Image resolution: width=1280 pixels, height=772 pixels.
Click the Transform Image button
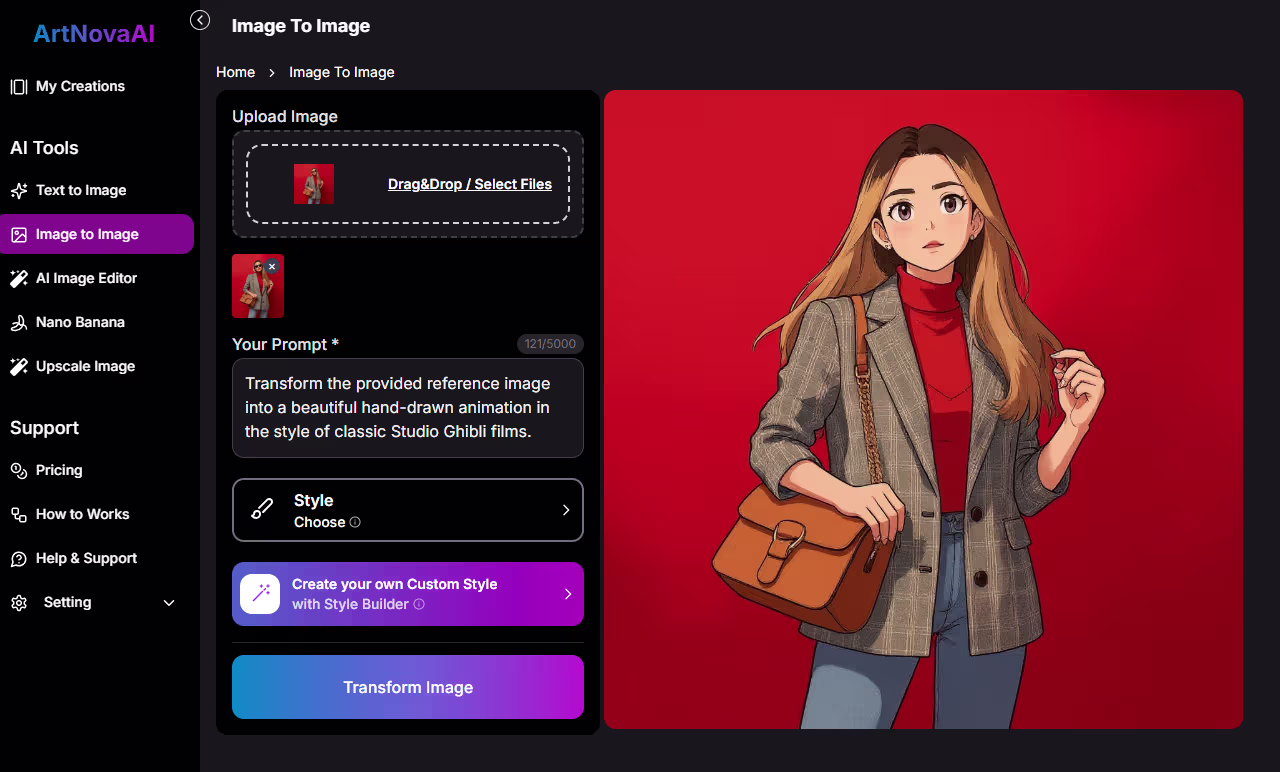(x=407, y=687)
